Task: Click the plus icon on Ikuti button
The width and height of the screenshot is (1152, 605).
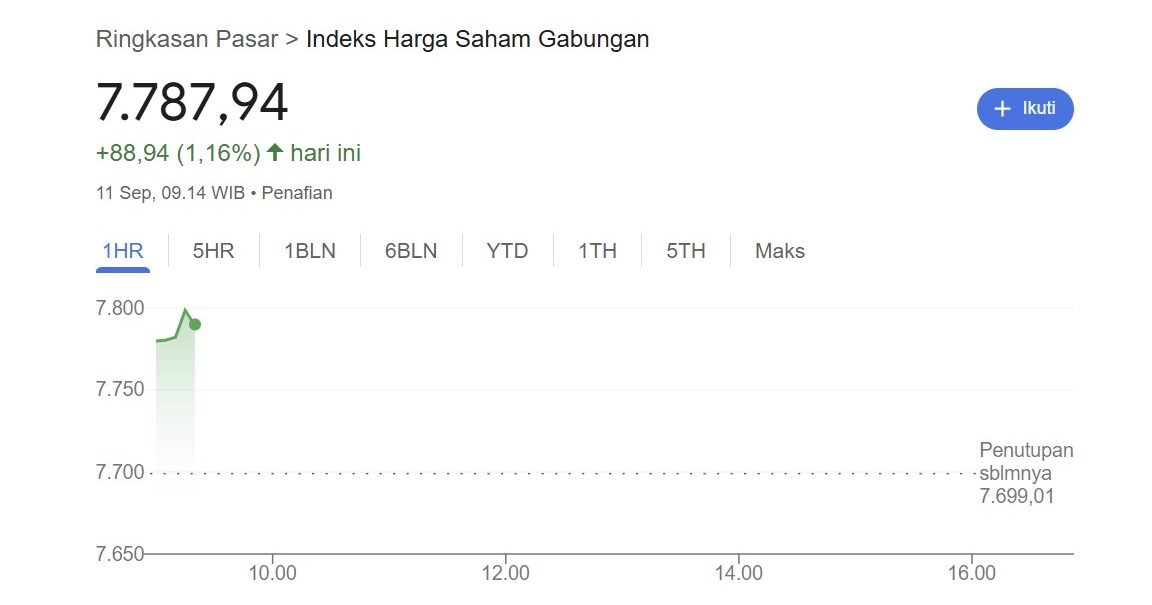Action: 1003,109
